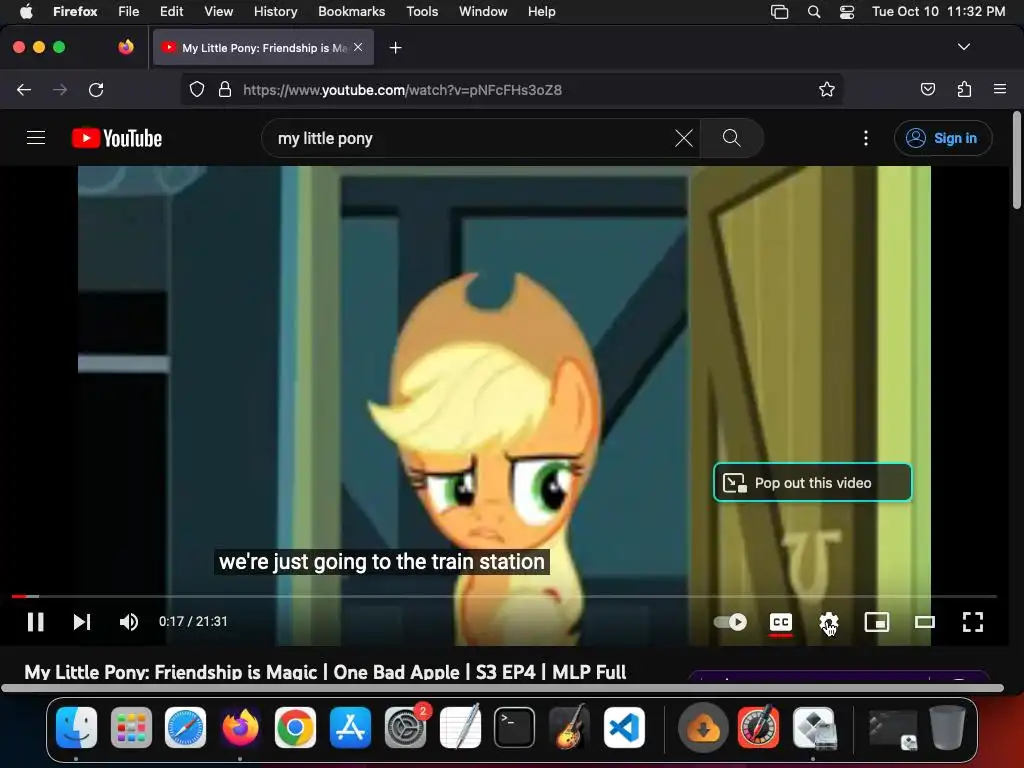Open the Apple menu
This screenshot has height=768, width=1024.
coord(26,11)
